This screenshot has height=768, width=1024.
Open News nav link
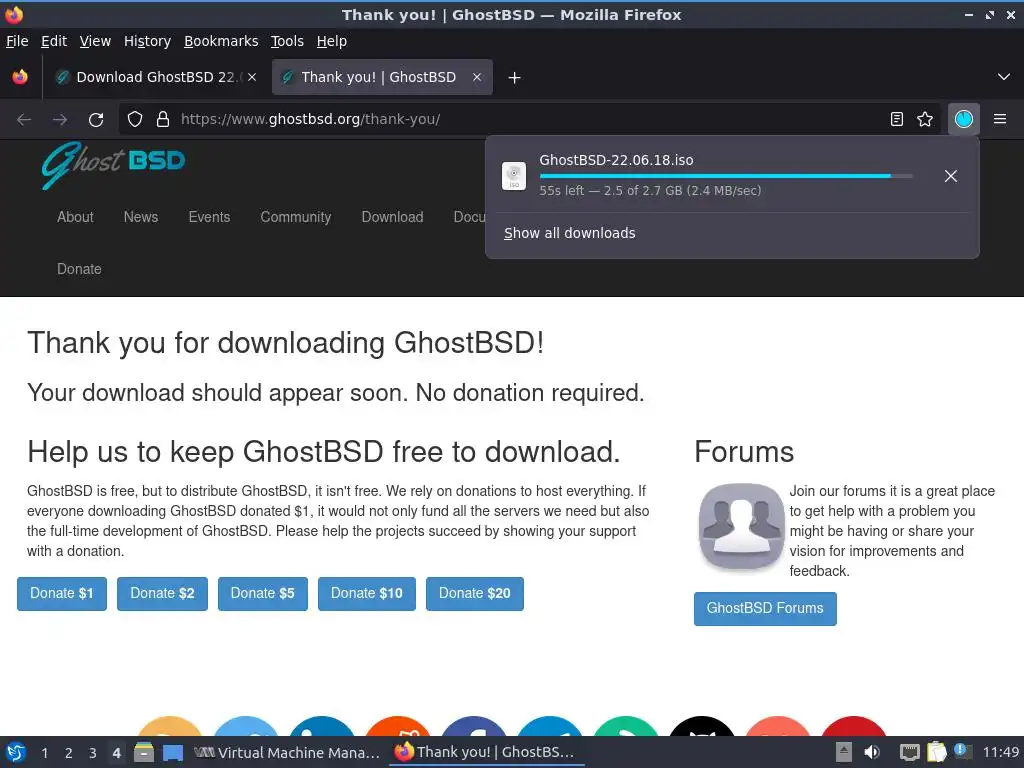(141, 217)
